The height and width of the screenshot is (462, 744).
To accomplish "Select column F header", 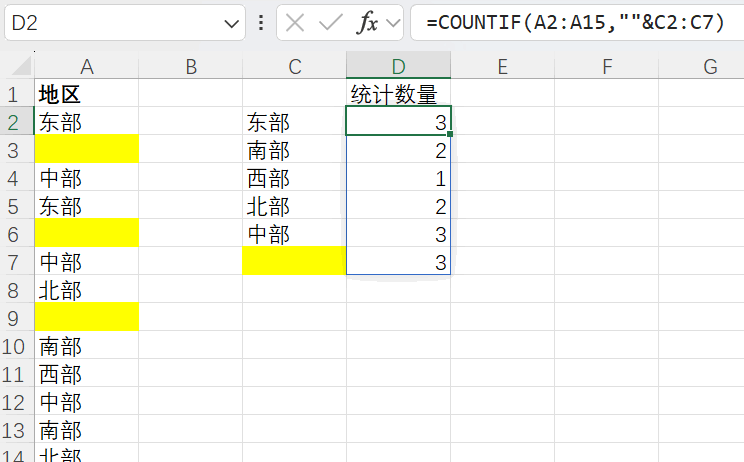I will [606, 66].
